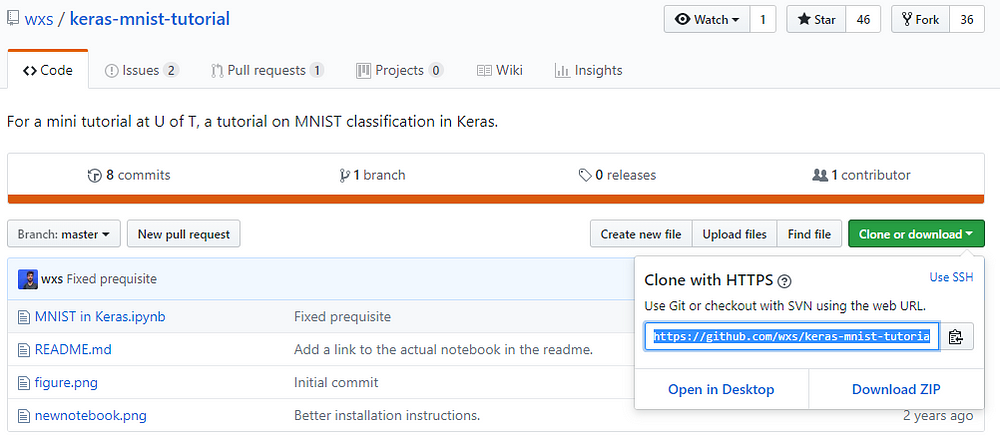Collapse the Clone or download dropdown
The height and width of the screenshot is (439, 1000).
pyautogui.click(x=915, y=234)
